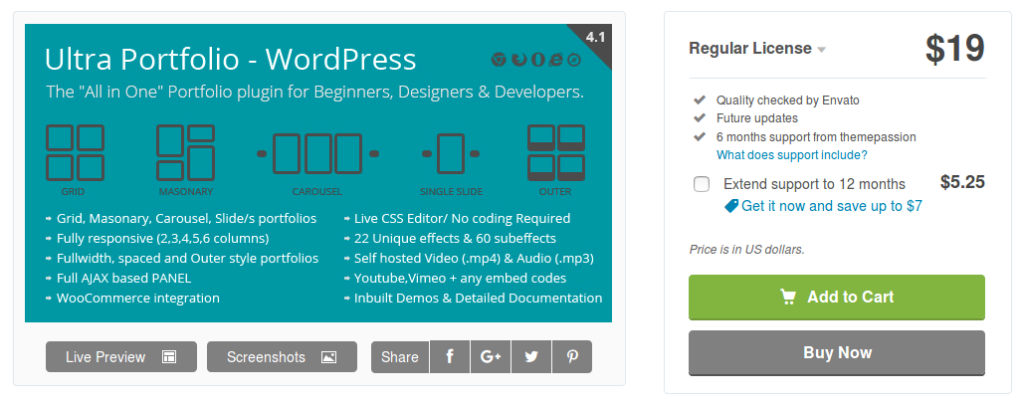1024x404 pixels.
Task: Click 'Live CSS Editor/ No coding Required' text
Action: coord(462,218)
